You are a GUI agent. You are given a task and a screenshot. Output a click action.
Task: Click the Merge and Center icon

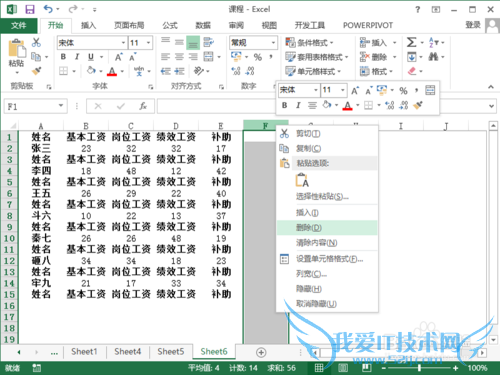click(208, 57)
